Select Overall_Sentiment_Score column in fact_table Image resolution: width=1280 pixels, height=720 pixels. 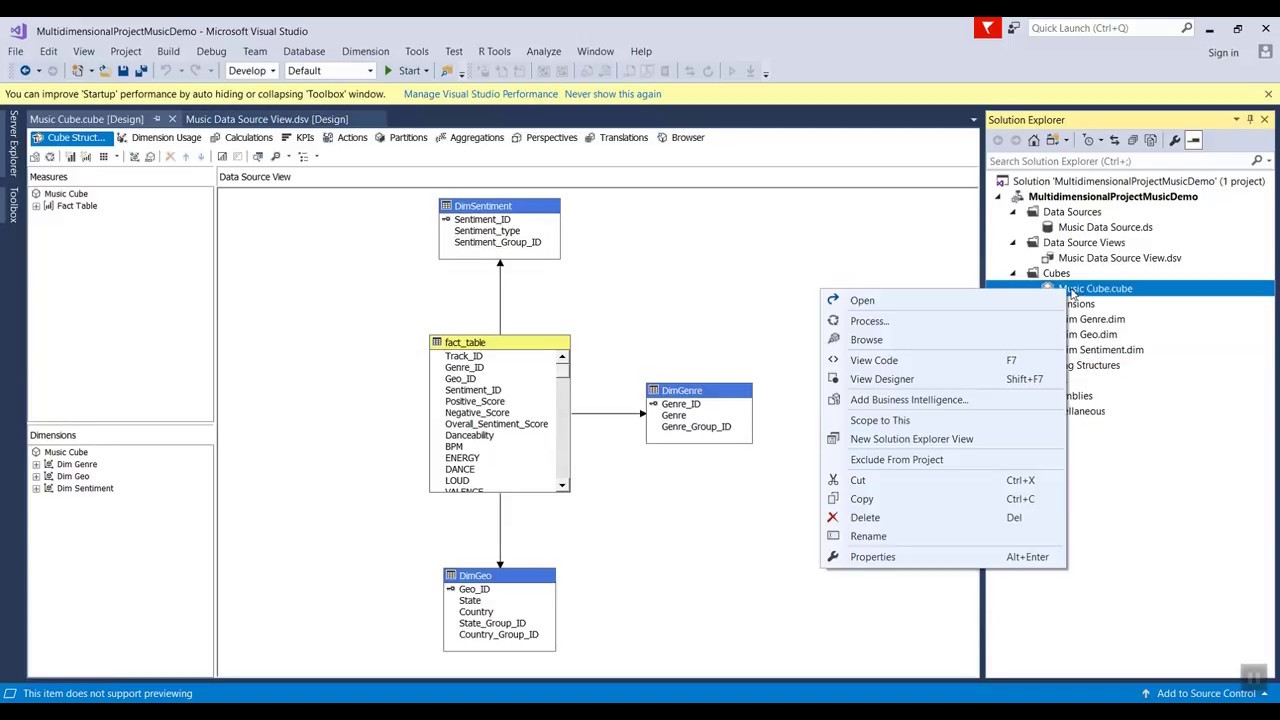point(496,424)
